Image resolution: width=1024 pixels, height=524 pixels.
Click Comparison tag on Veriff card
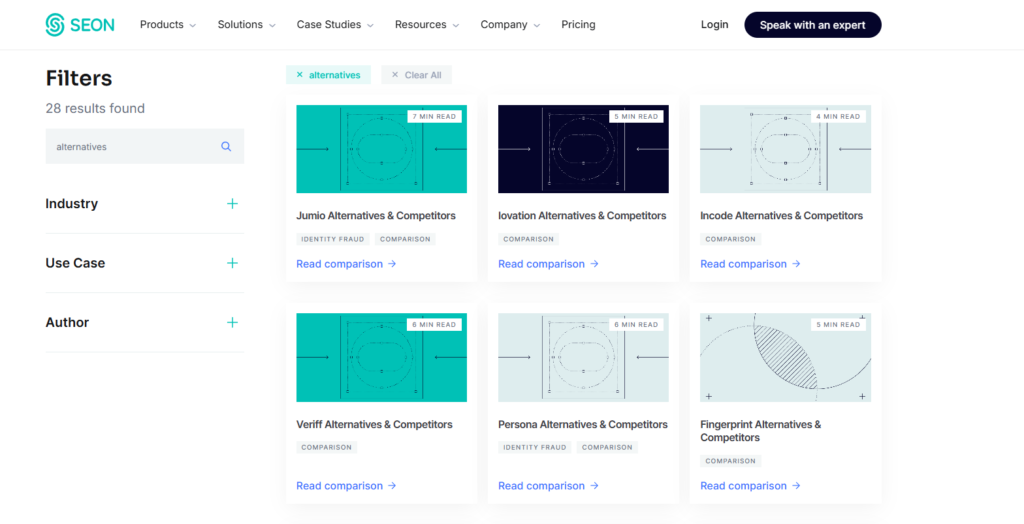(327, 448)
